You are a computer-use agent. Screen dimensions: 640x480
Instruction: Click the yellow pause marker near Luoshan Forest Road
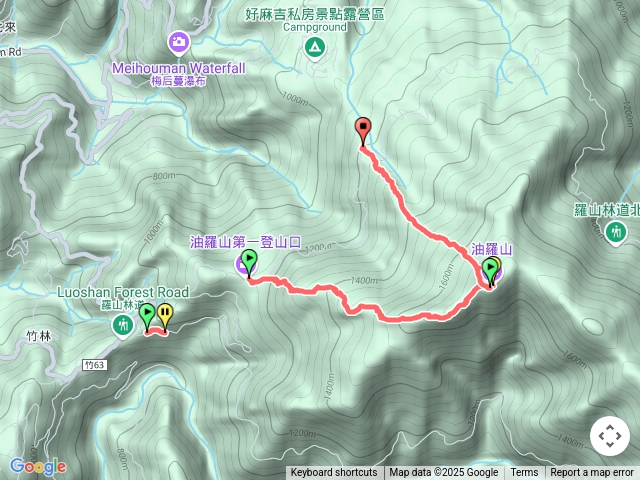(x=164, y=316)
